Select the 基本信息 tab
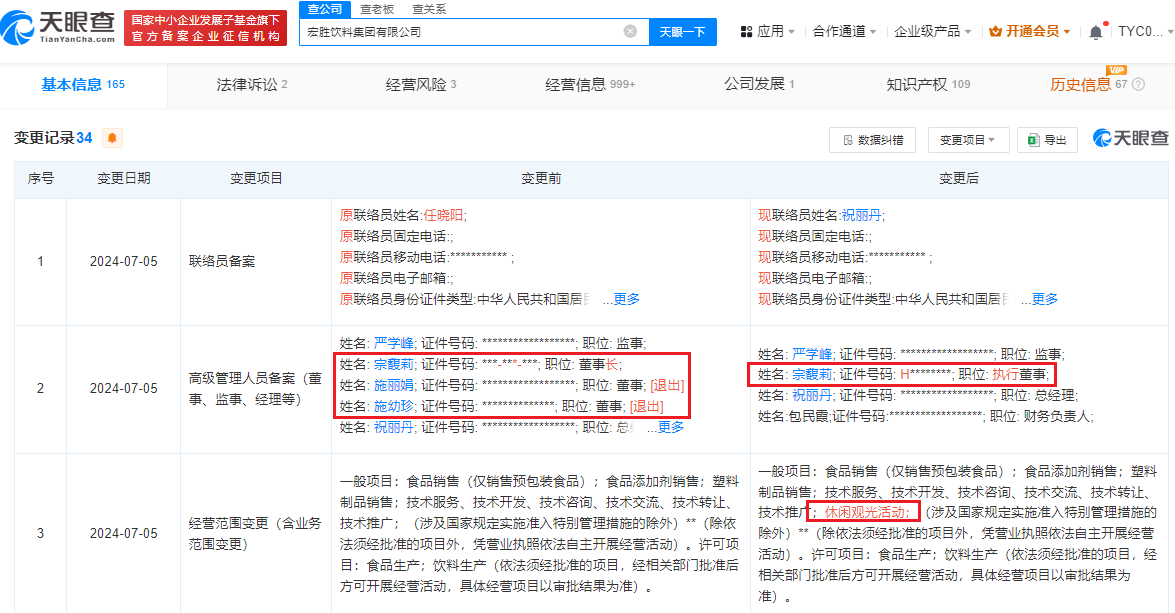1175x613 pixels. 83,85
